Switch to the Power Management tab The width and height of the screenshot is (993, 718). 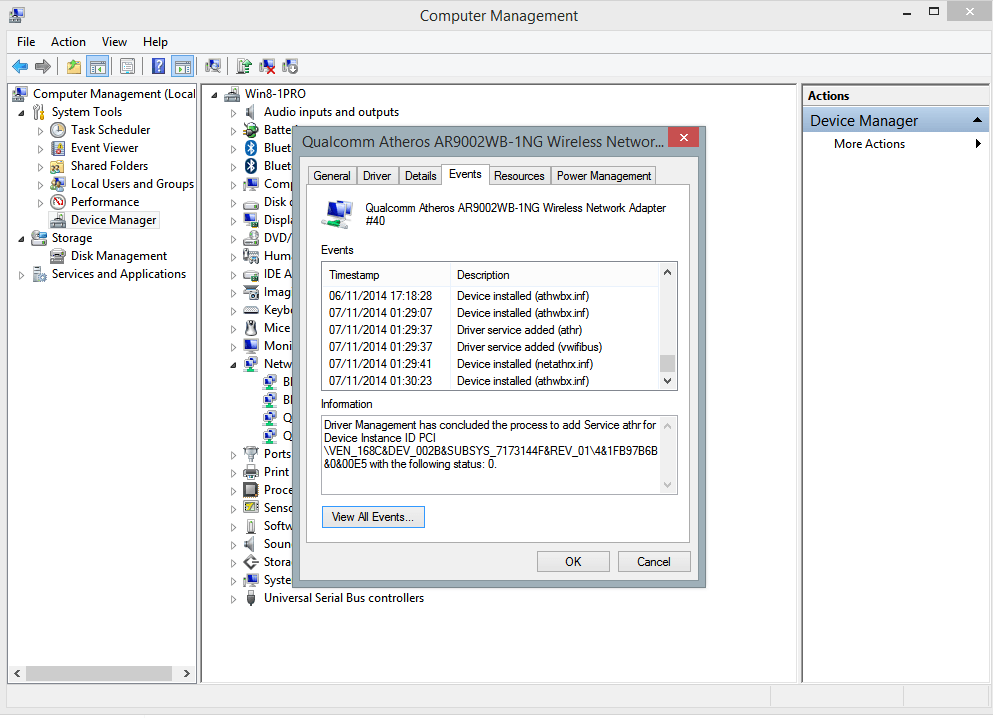coord(603,176)
